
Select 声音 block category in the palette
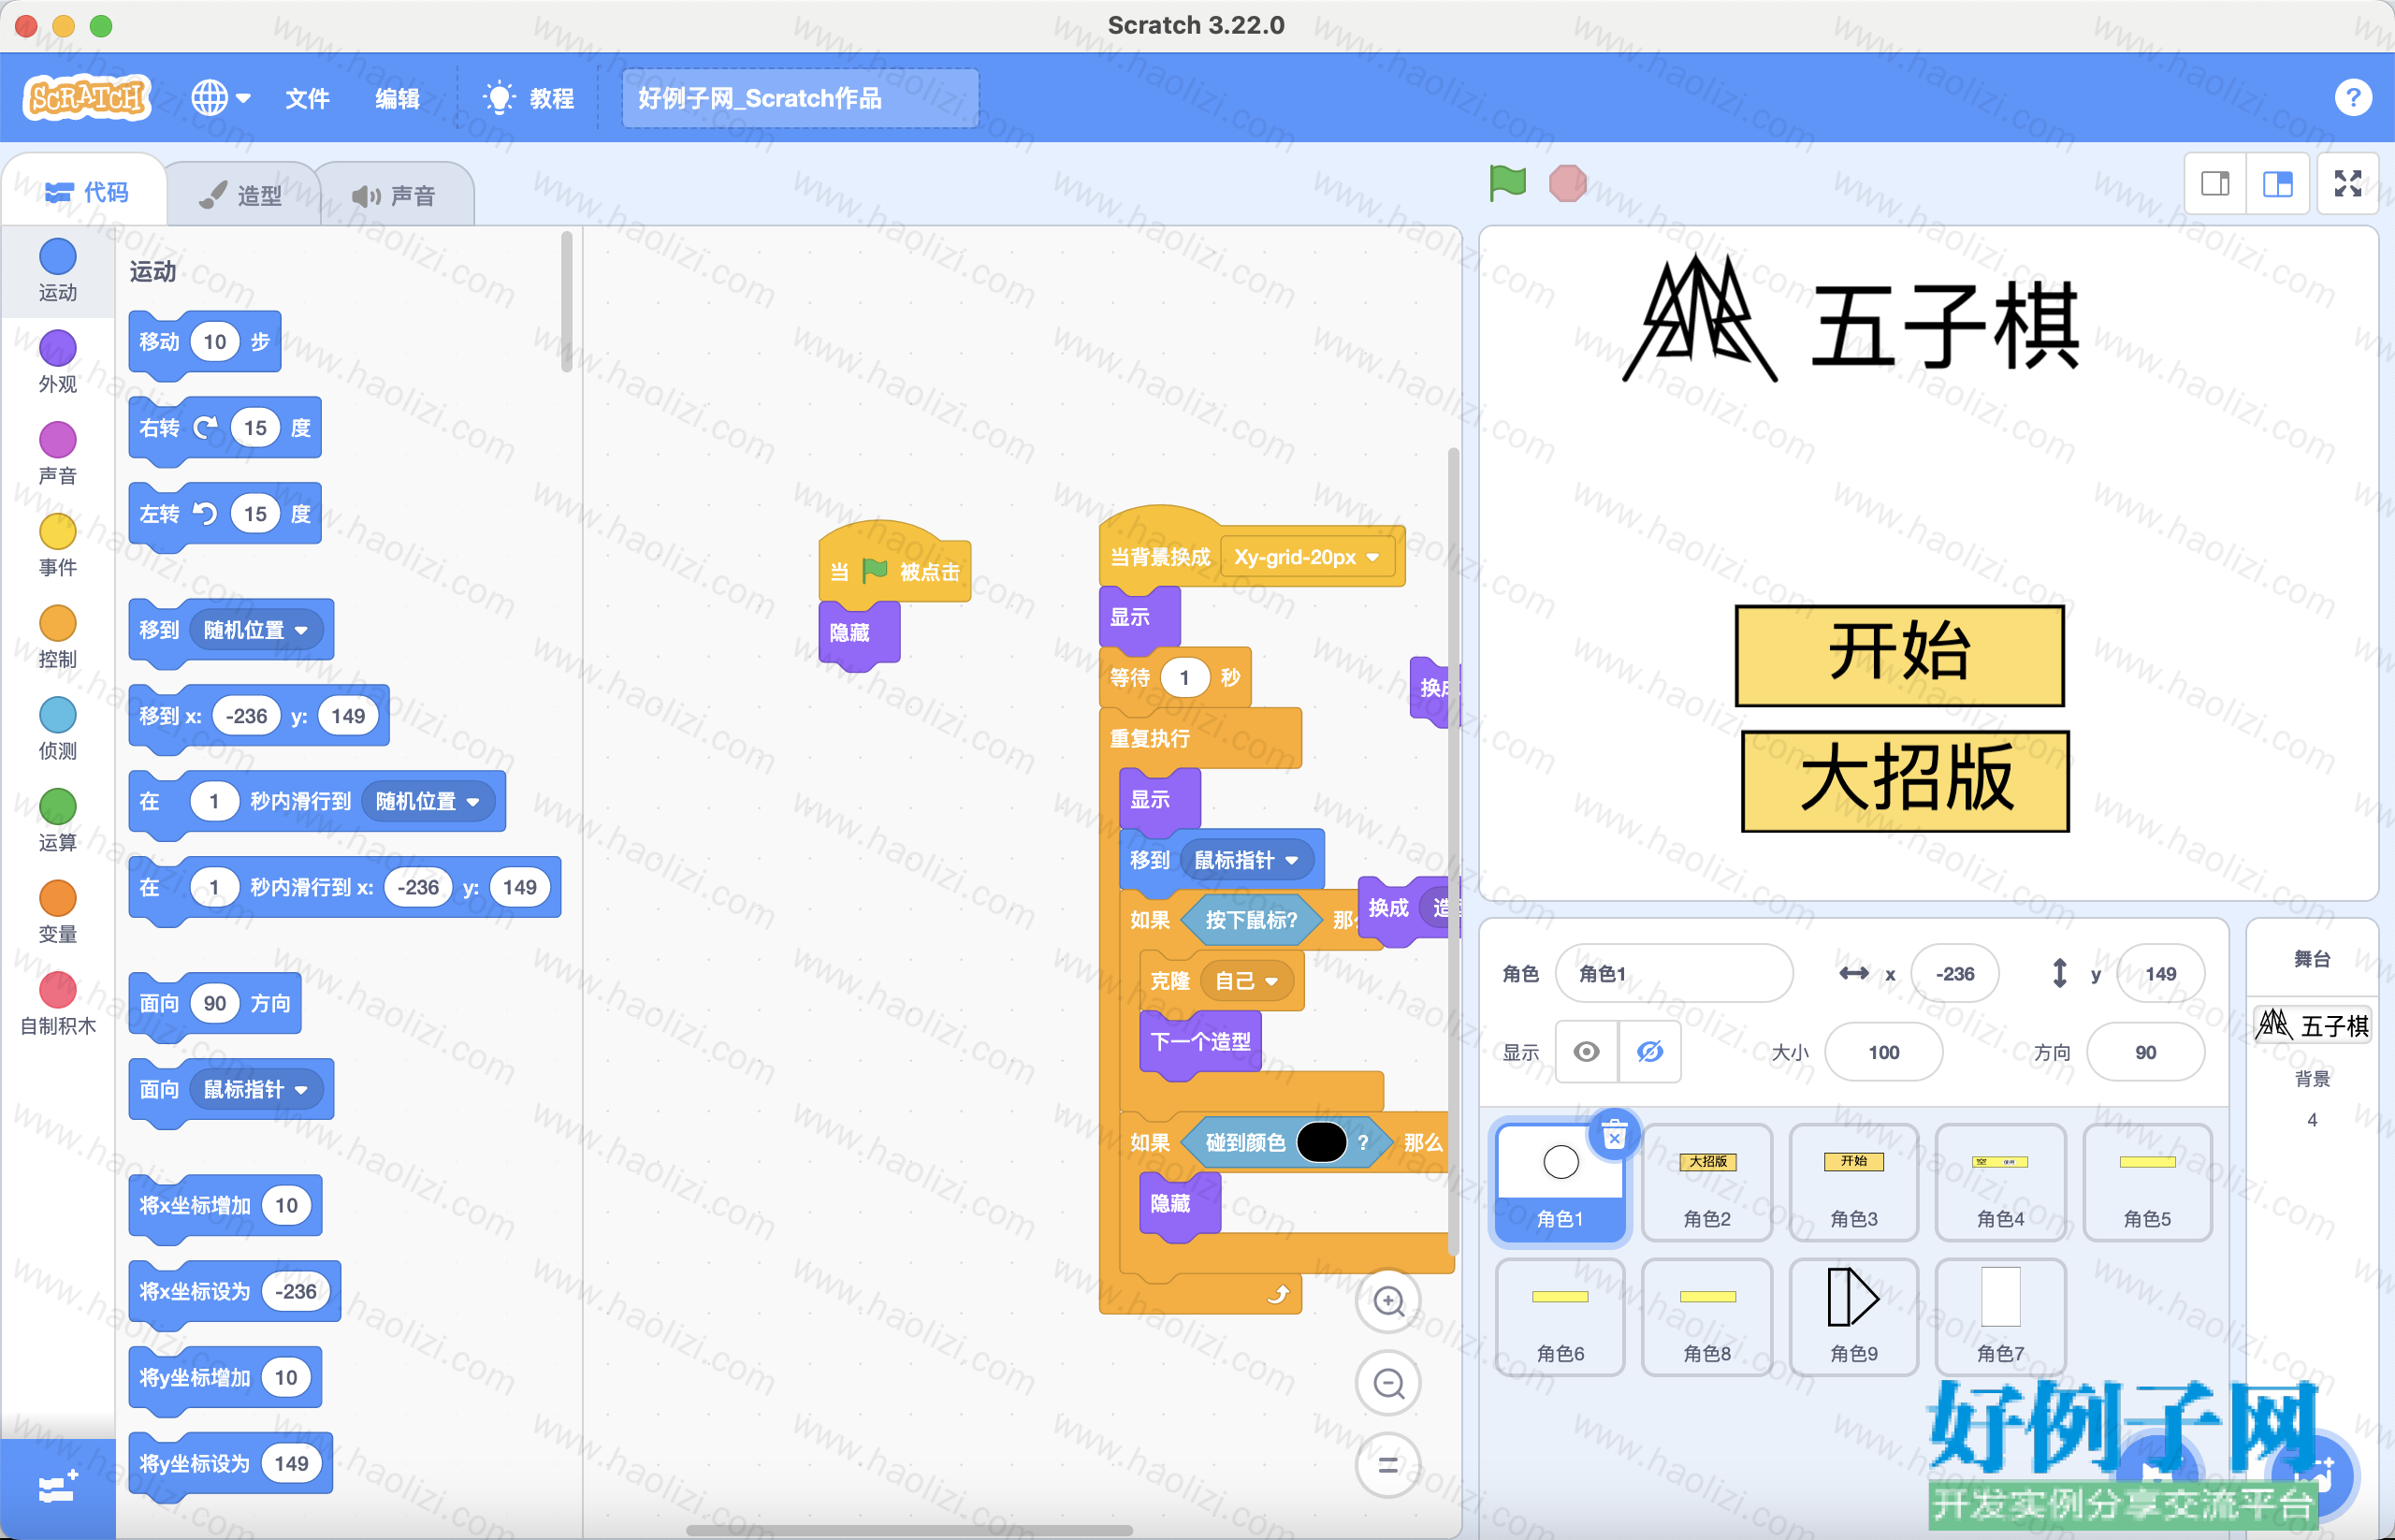58,454
